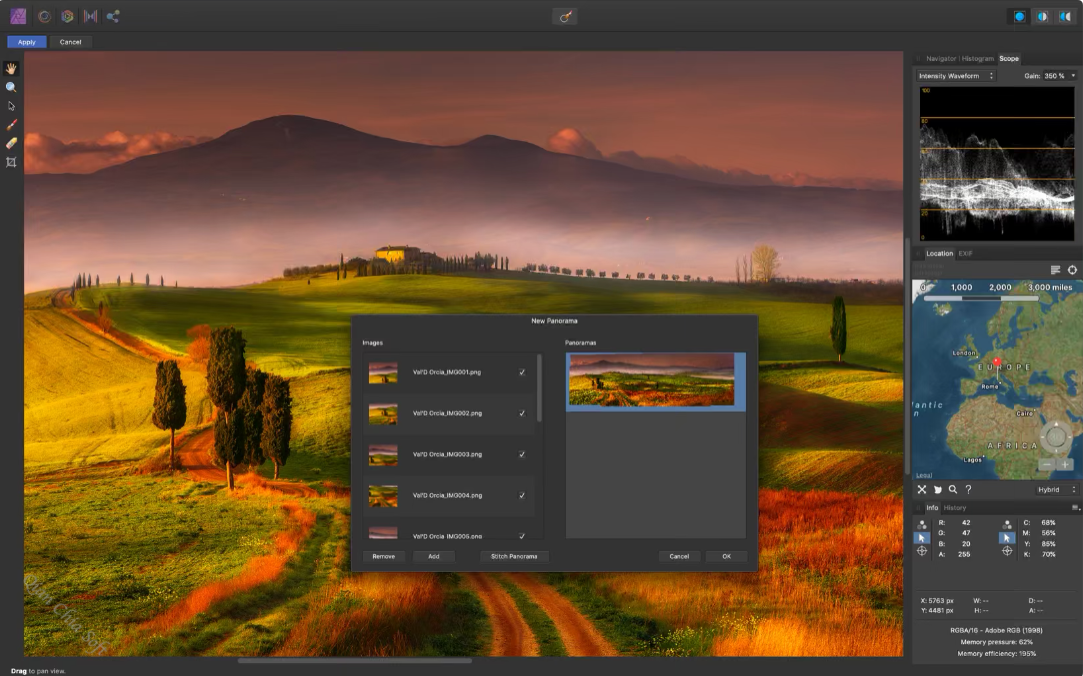Click the blue Apply button
This screenshot has width=1083, height=676.
pyautogui.click(x=27, y=42)
